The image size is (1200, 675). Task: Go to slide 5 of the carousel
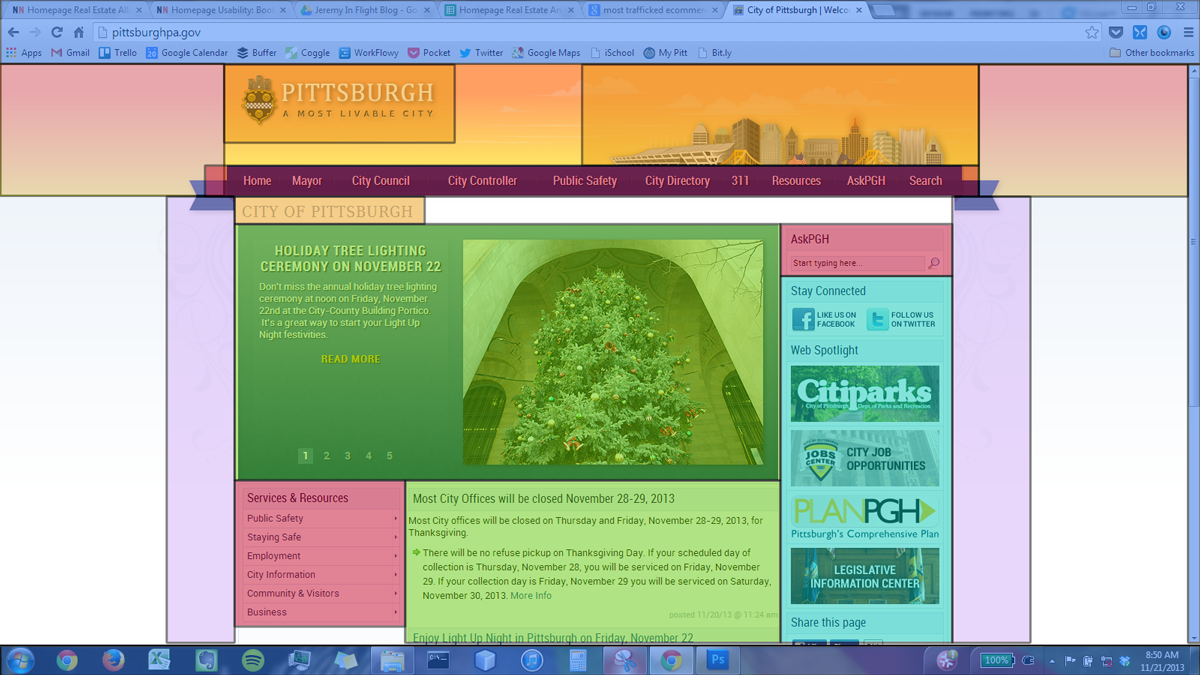[x=389, y=455]
